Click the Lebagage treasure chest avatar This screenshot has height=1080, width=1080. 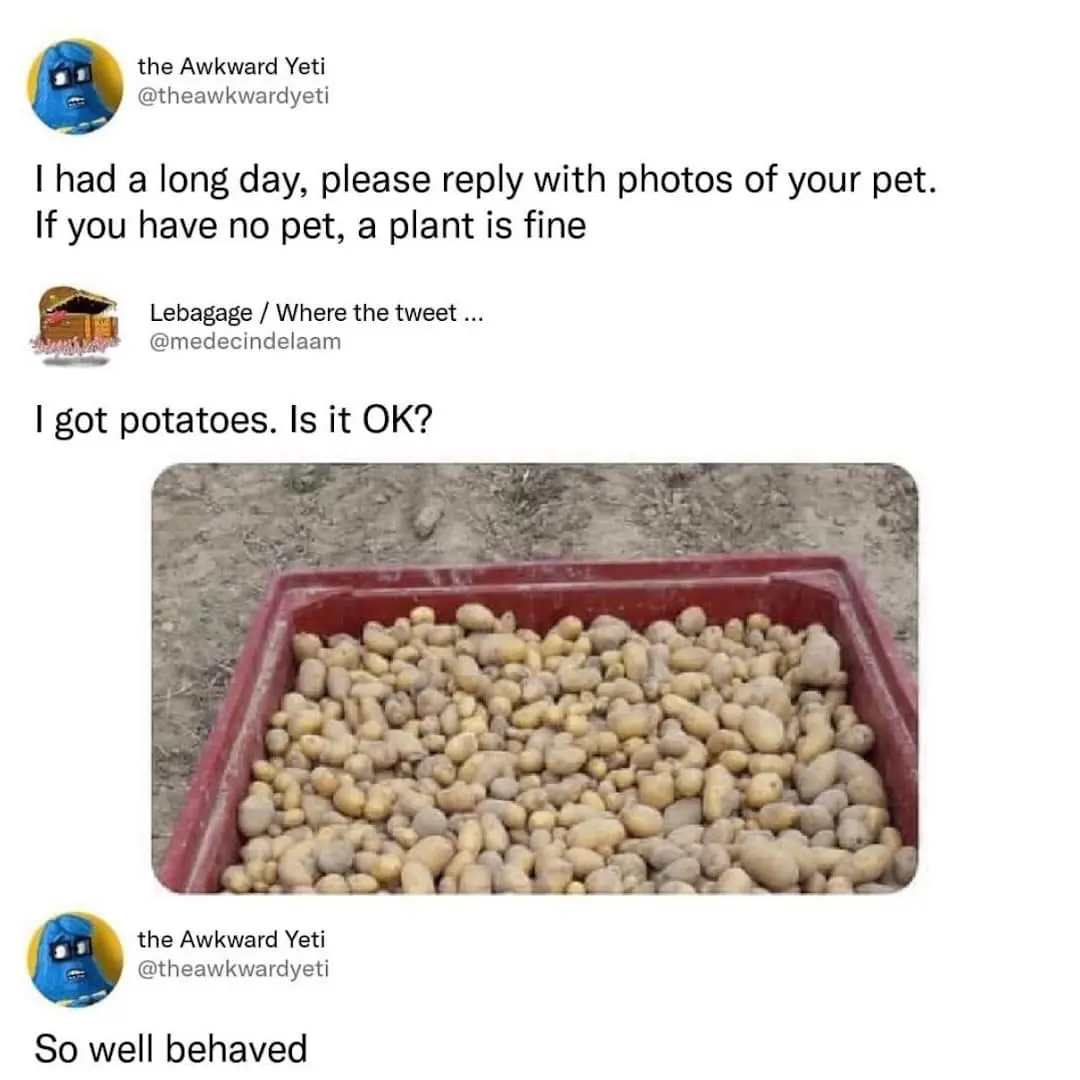(x=76, y=326)
